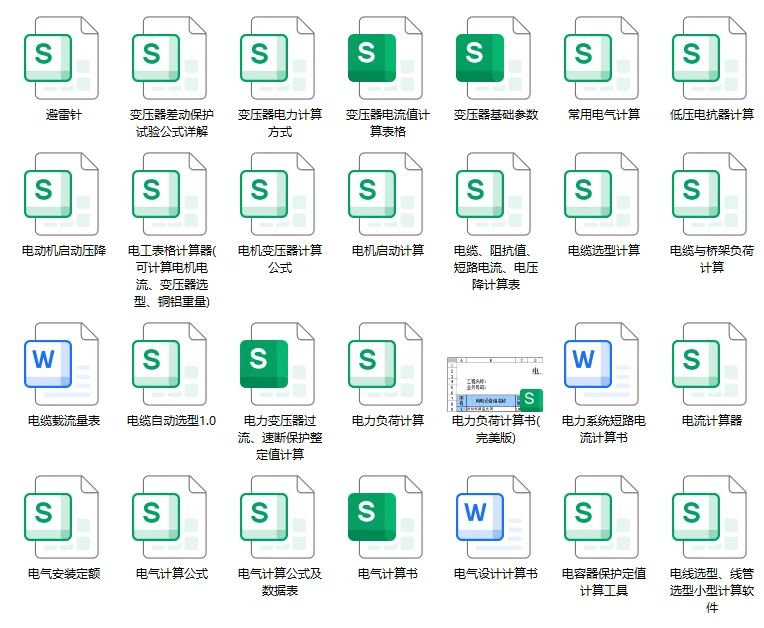
Task: Click the label 电力负荷计算书(完美版)
Action: (x=496, y=429)
